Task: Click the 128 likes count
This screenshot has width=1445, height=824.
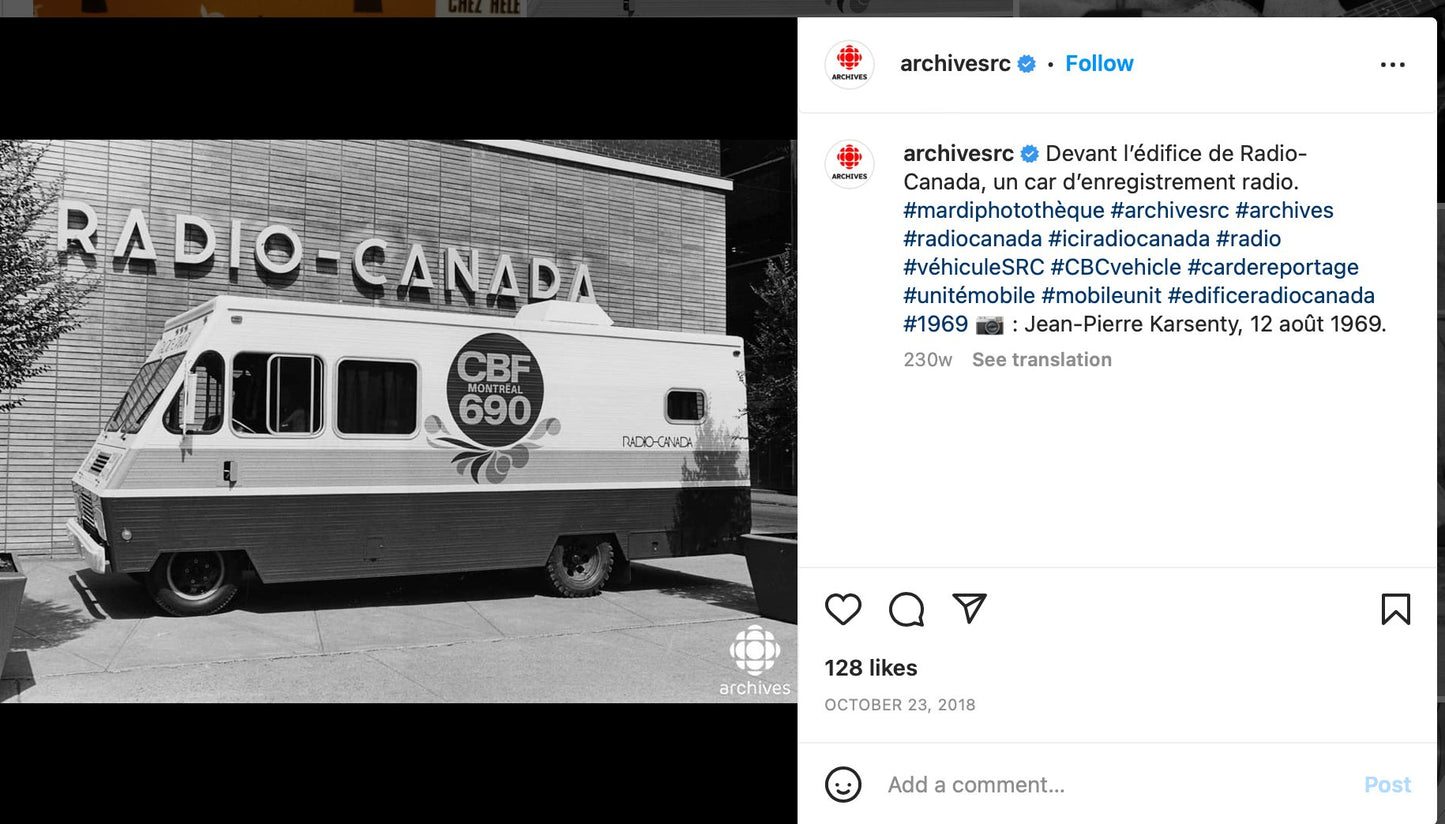Action: click(871, 668)
